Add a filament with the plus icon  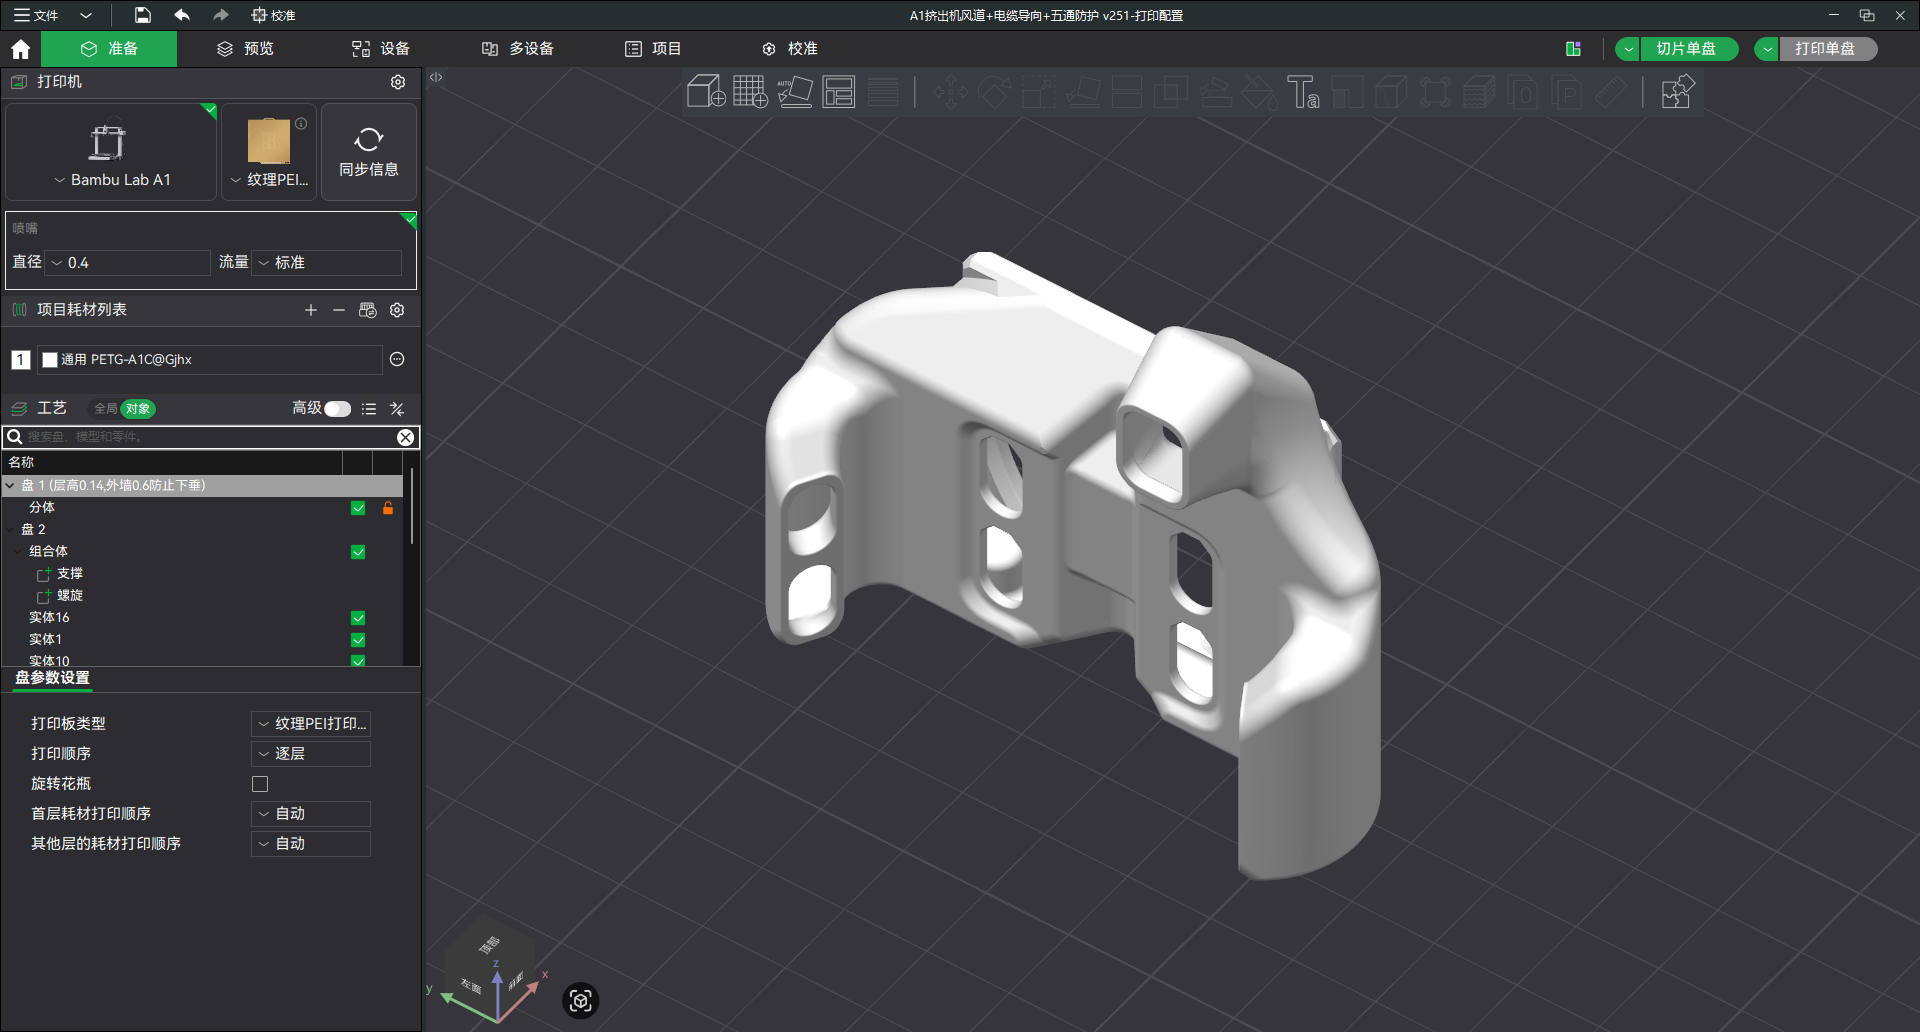click(311, 310)
